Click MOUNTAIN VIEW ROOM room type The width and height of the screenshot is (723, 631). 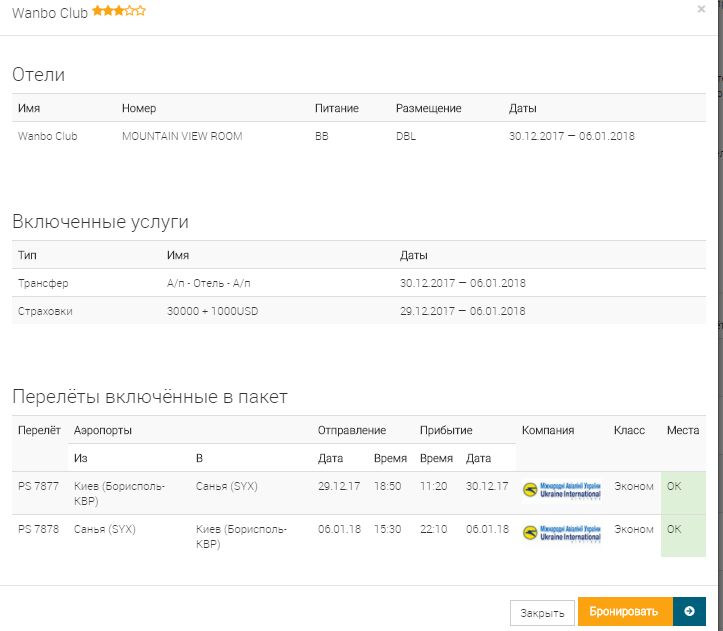[x=181, y=136]
